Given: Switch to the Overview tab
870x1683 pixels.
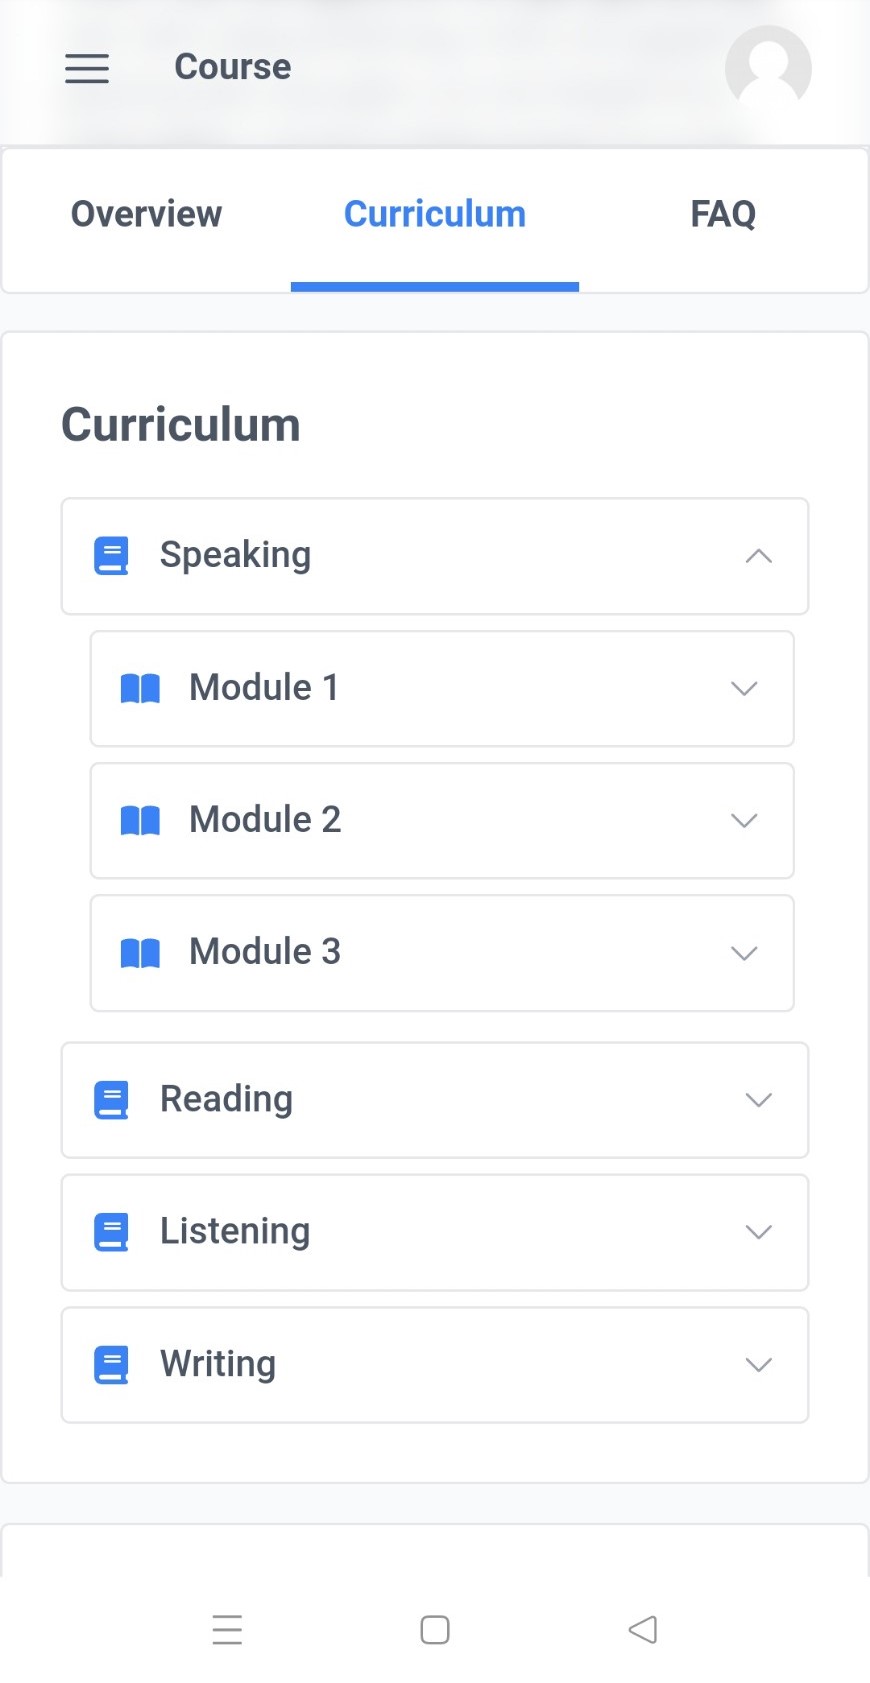Looking at the screenshot, I should [146, 214].
